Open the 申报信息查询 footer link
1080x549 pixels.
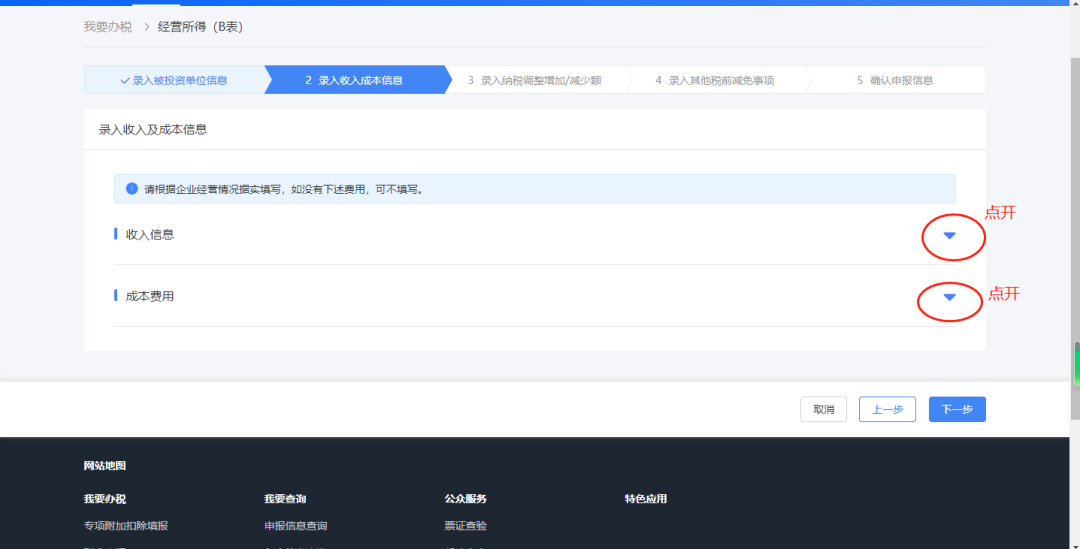click(x=295, y=526)
